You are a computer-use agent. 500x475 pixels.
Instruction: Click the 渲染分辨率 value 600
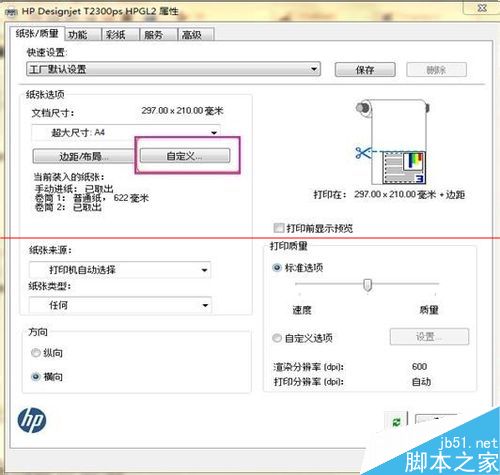click(x=419, y=367)
